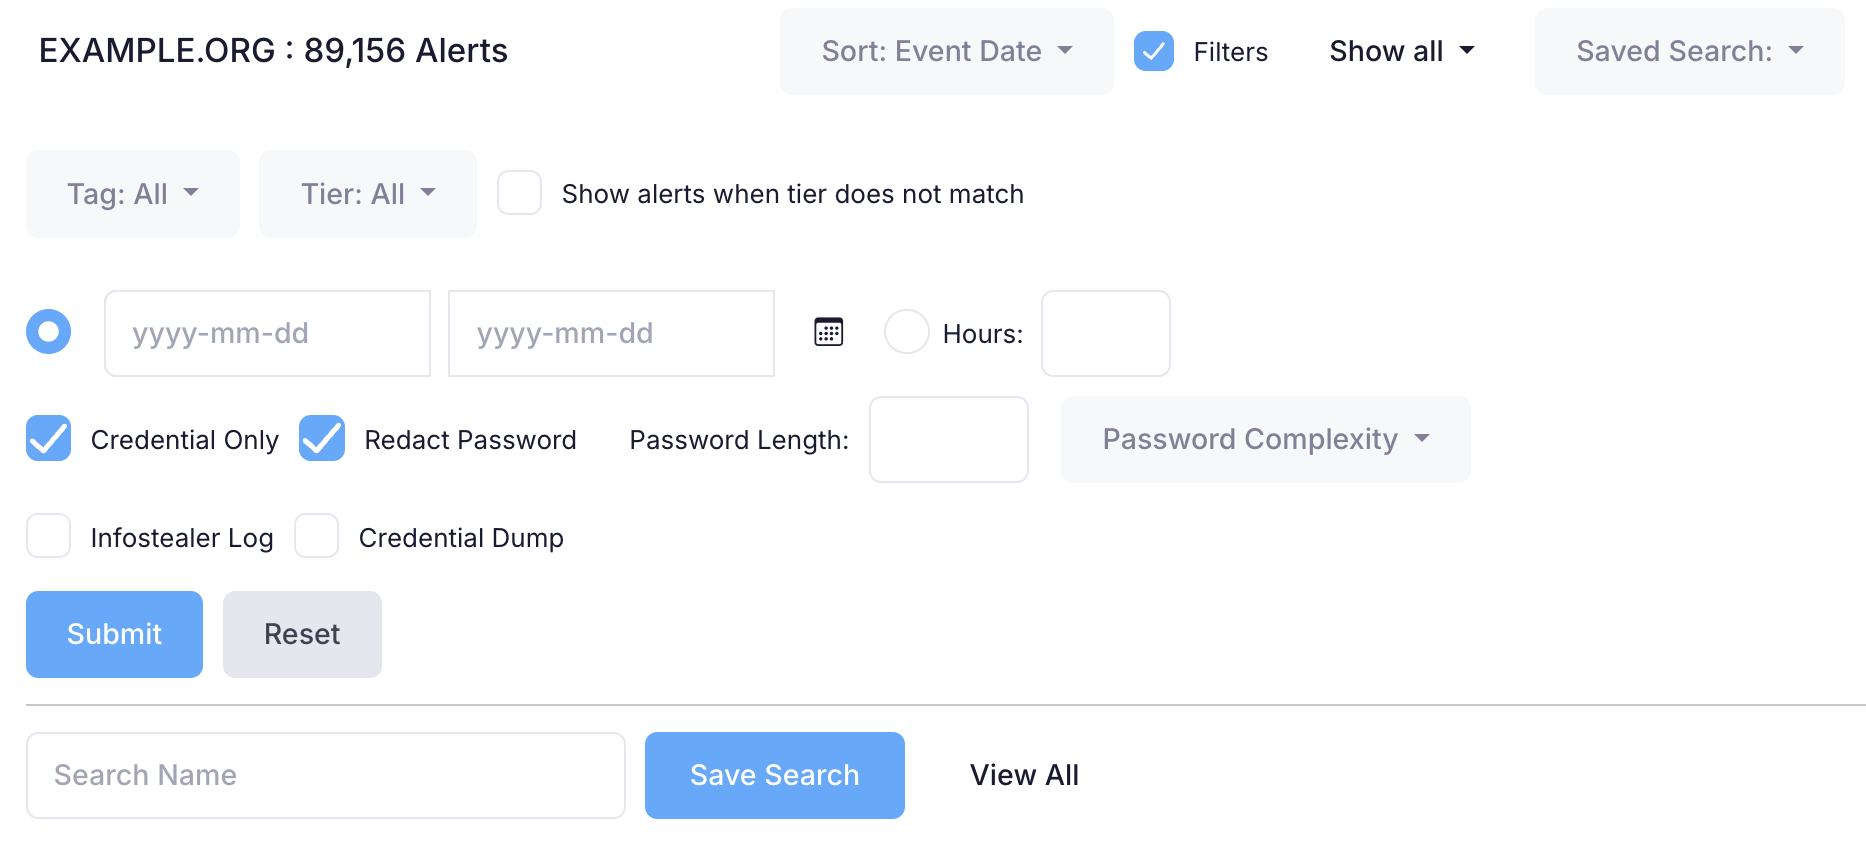Open the calendar date picker icon
The height and width of the screenshot is (844, 1866).
829,332
